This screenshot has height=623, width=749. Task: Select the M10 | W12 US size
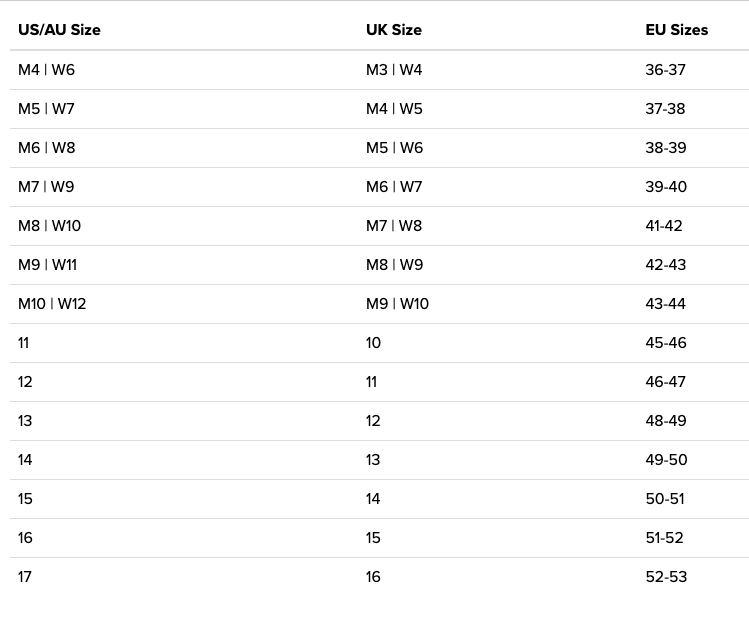52,304
